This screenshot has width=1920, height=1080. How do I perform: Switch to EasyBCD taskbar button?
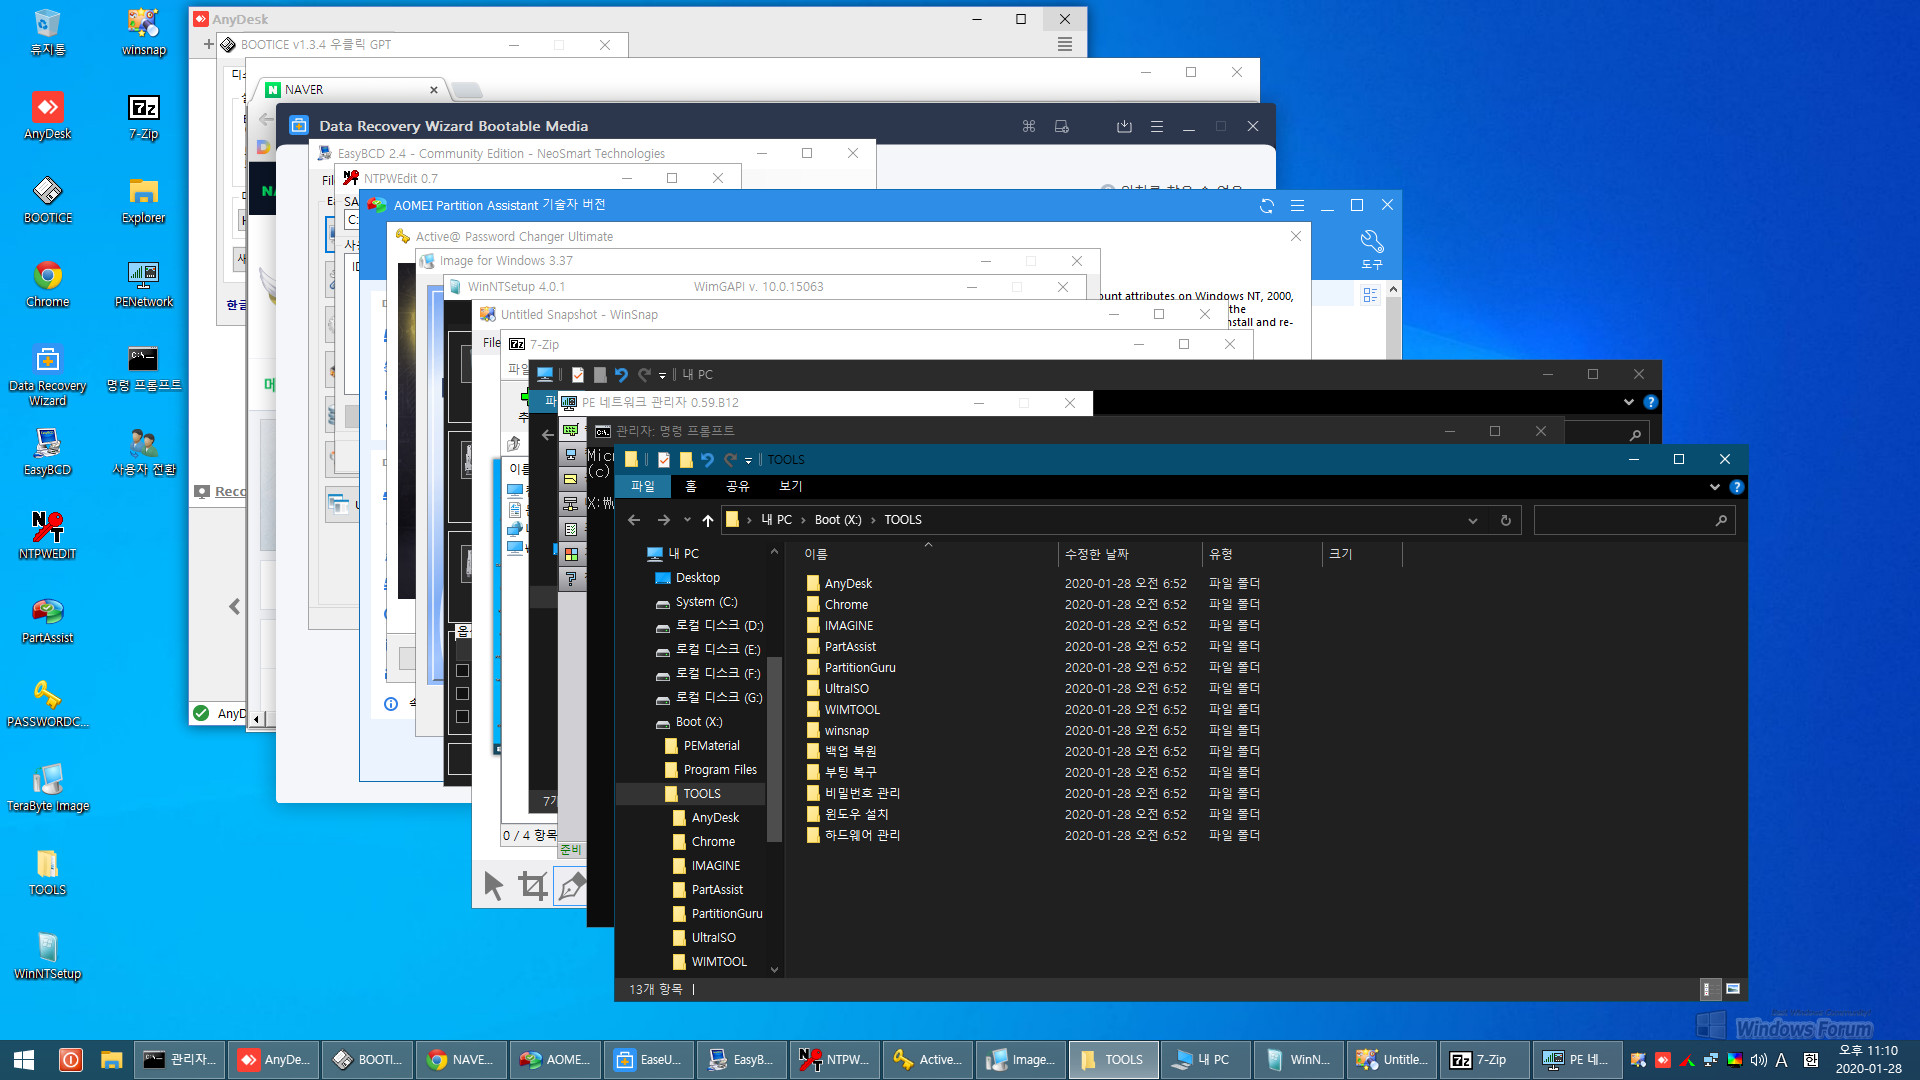pyautogui.click(x=743, y=1060)
